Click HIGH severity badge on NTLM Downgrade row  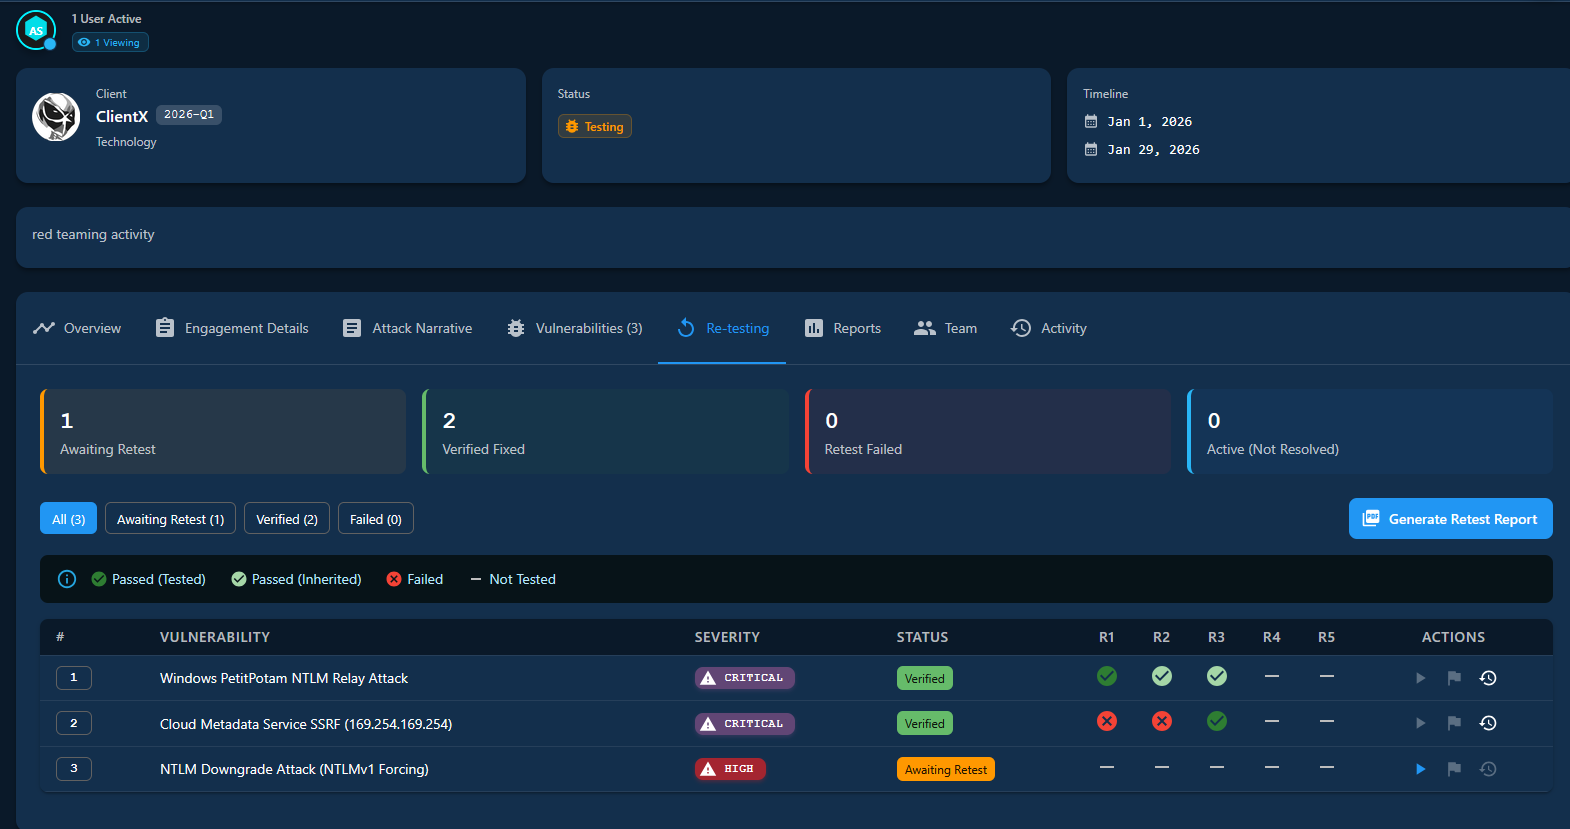(x=730, y=769)
